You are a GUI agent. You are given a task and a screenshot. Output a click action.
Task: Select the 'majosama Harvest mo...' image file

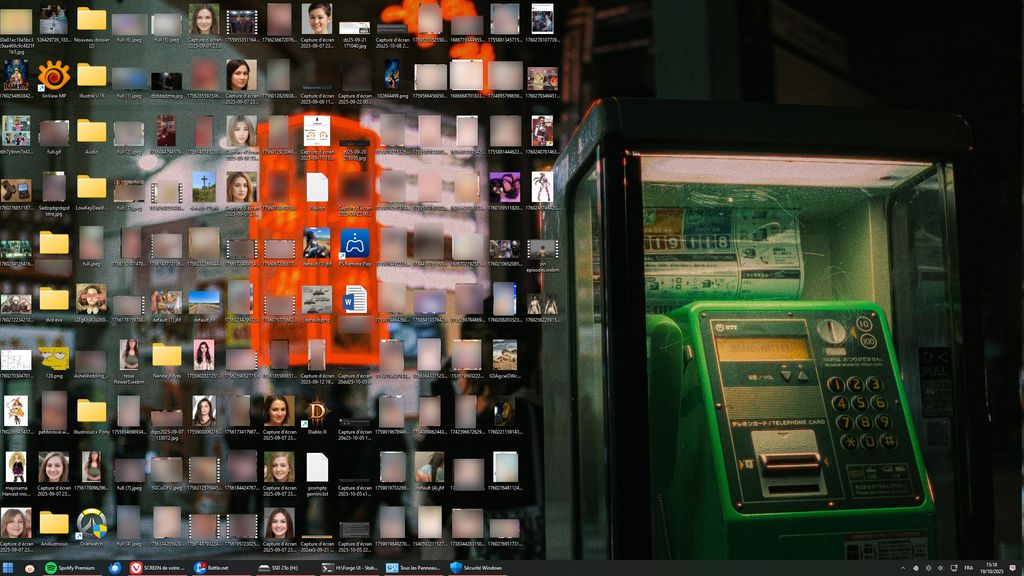click(x=16, y=474)
